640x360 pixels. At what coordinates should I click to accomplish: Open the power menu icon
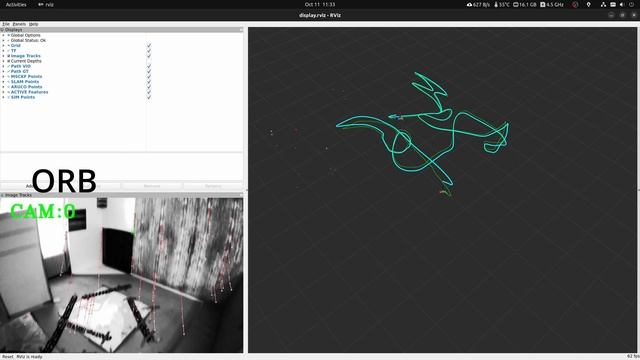(631, 4)
